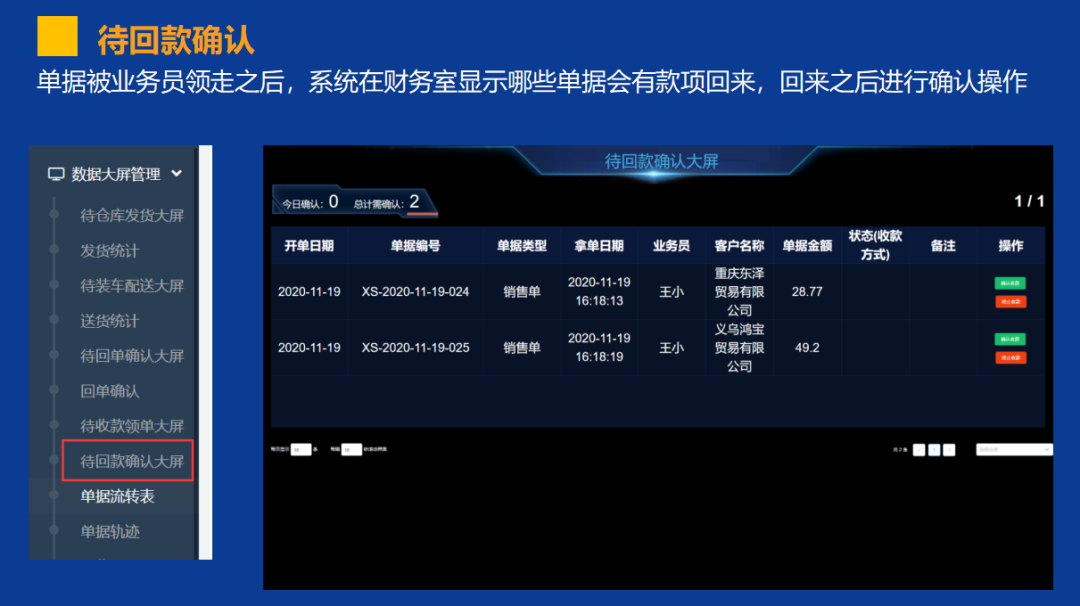This screenshot has width=1080, height=606.
Task: Click the 单据编号 column header
Action: (415, 246)
